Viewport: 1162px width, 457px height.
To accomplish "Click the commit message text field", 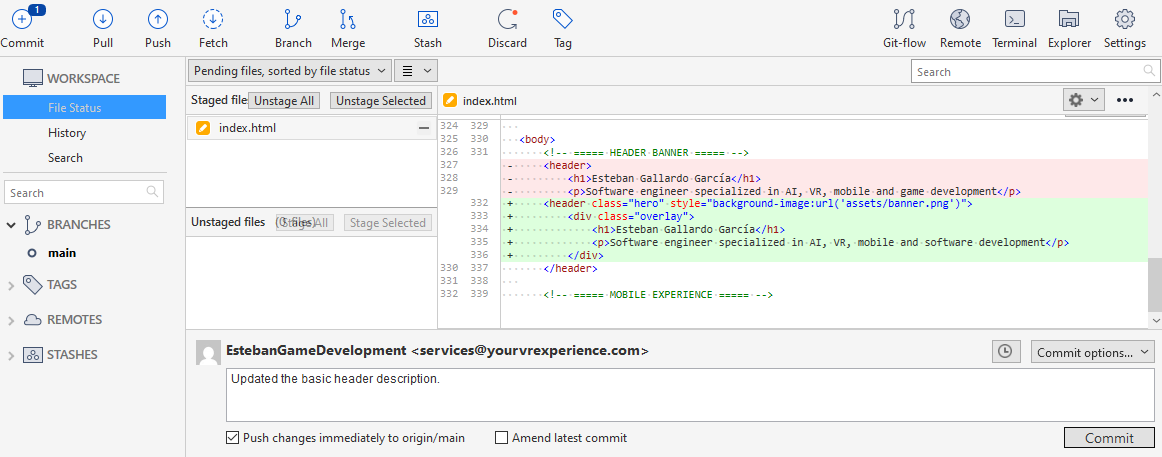I will tap(690, 396).
